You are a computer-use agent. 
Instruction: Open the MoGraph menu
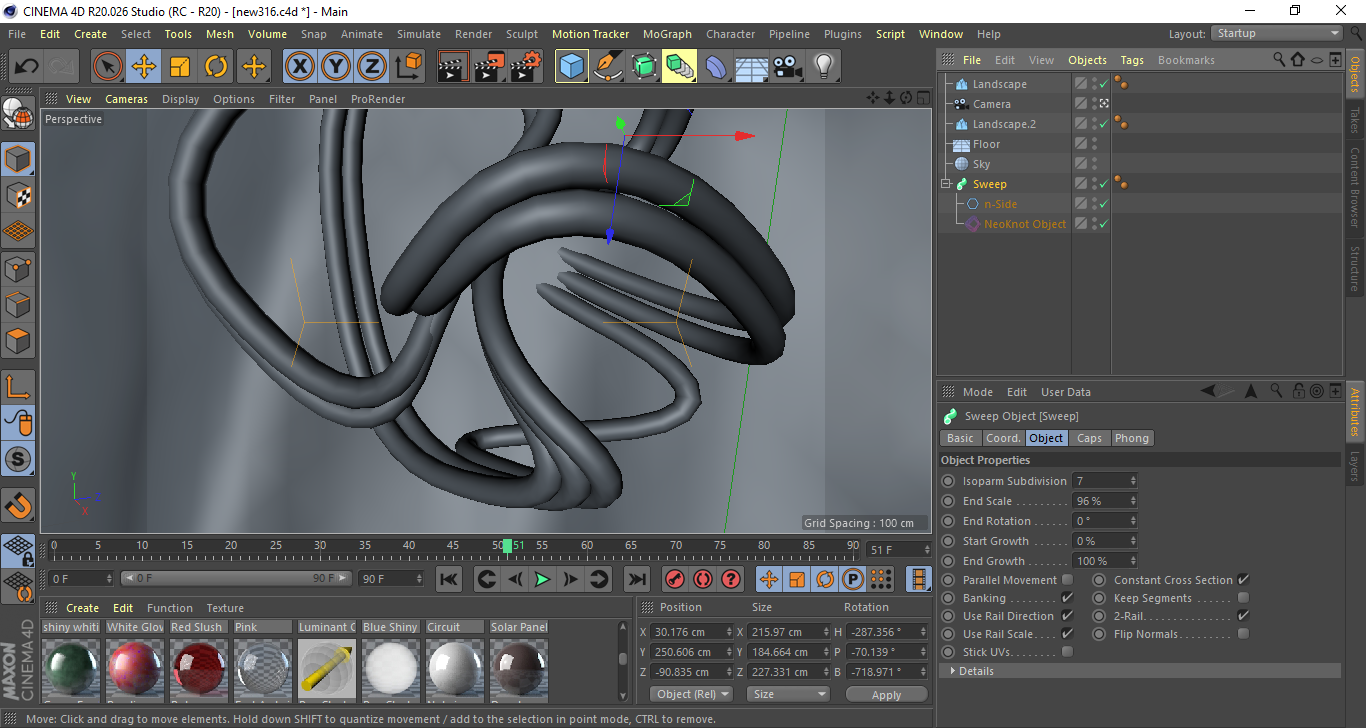click(x=667, y=34)
